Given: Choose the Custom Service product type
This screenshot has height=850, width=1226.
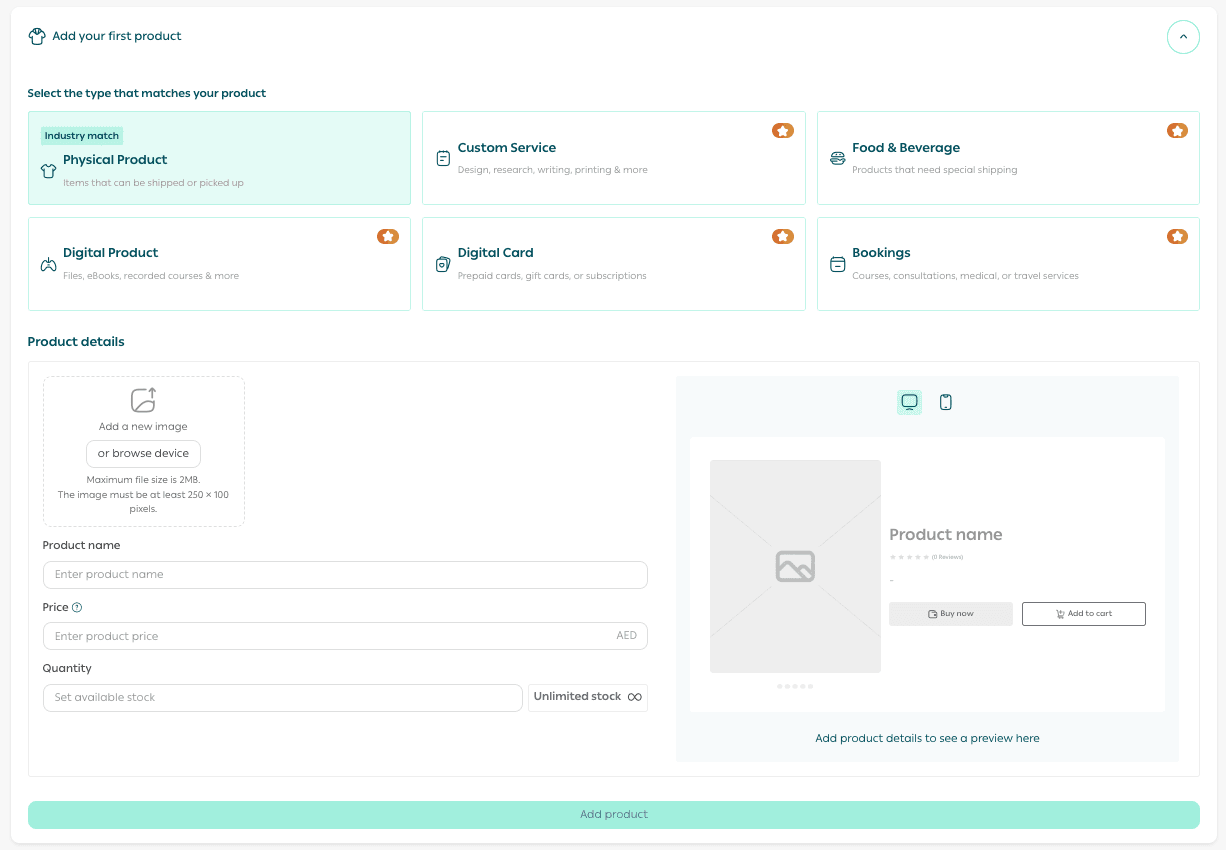Looking at the screenshot, I should point(613,158).
